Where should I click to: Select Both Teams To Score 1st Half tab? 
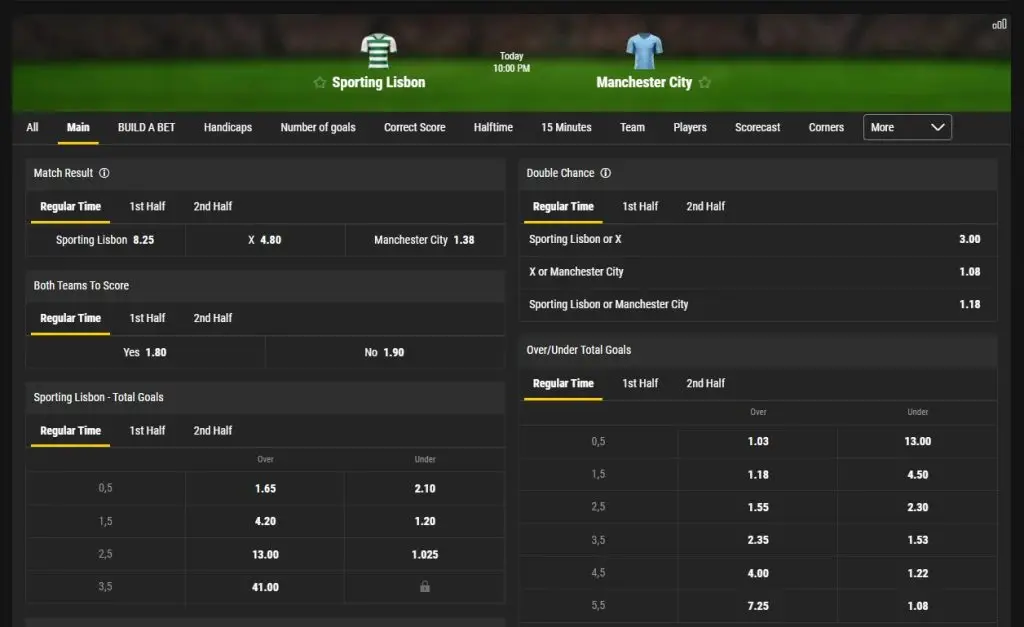(x=147, y=318)
